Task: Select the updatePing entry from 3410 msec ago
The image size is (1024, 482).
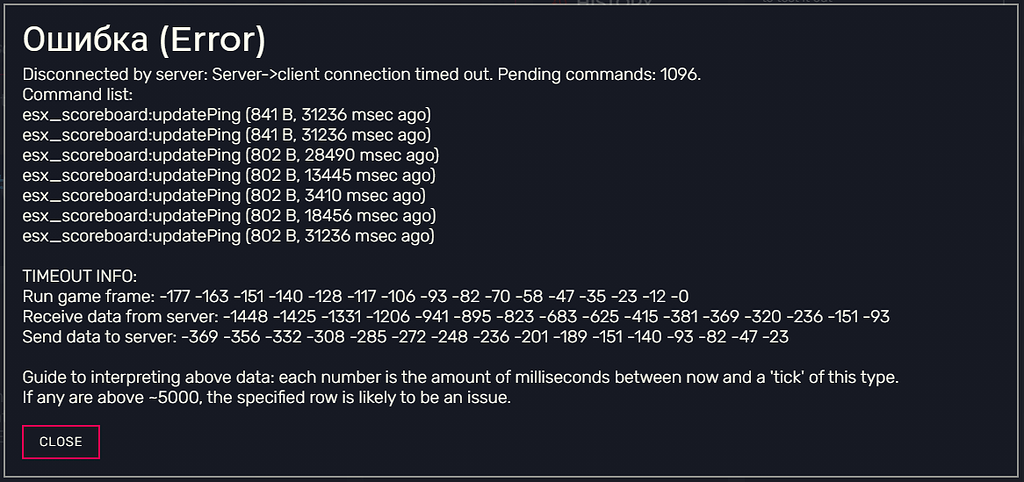Action: pos(224,195)
